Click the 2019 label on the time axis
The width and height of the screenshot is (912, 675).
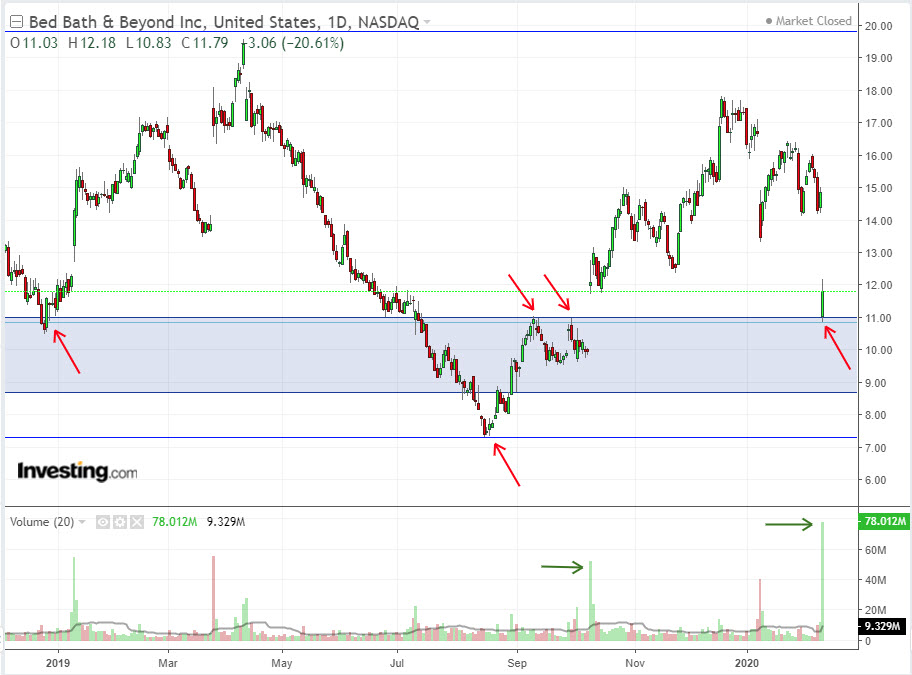(58, 663)
